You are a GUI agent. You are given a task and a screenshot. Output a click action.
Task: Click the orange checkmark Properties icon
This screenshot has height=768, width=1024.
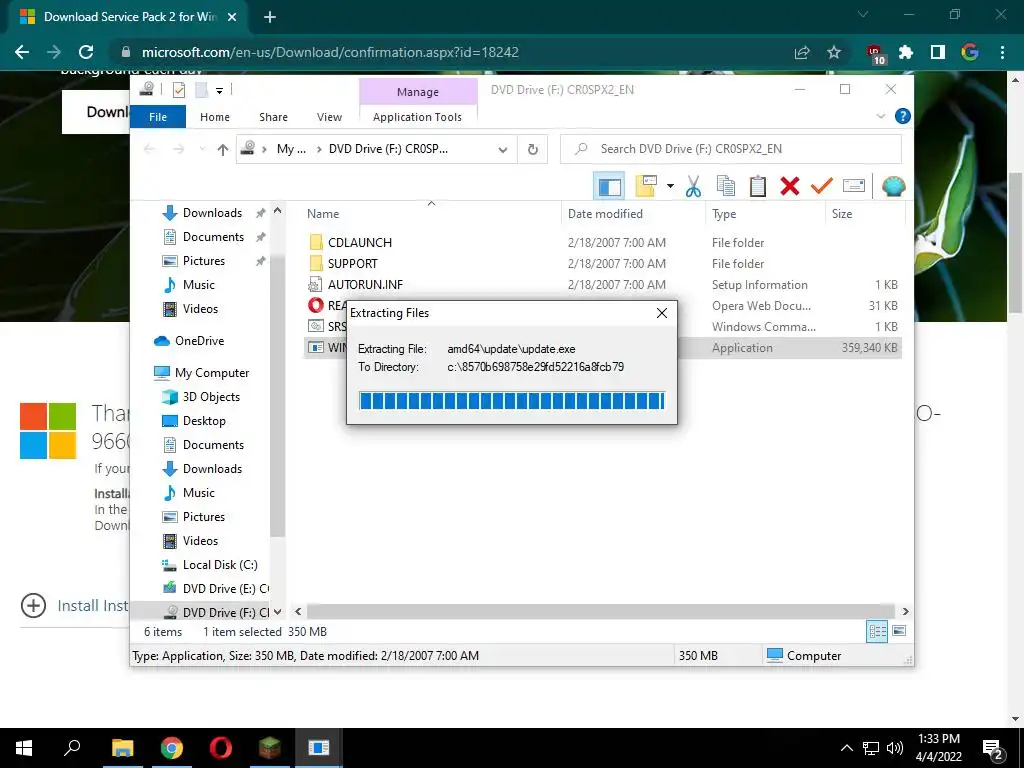pyautogui.click(x=822, y=187)
